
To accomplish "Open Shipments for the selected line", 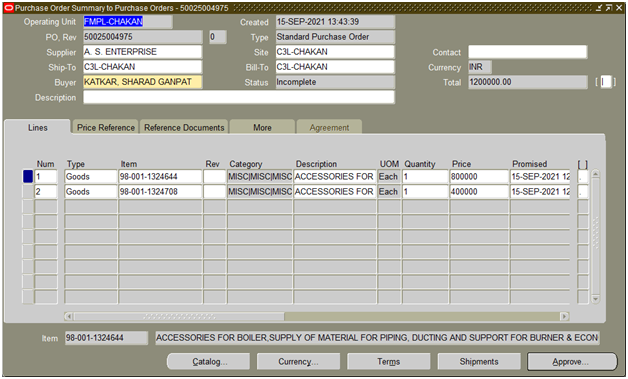I will [479, 362].
